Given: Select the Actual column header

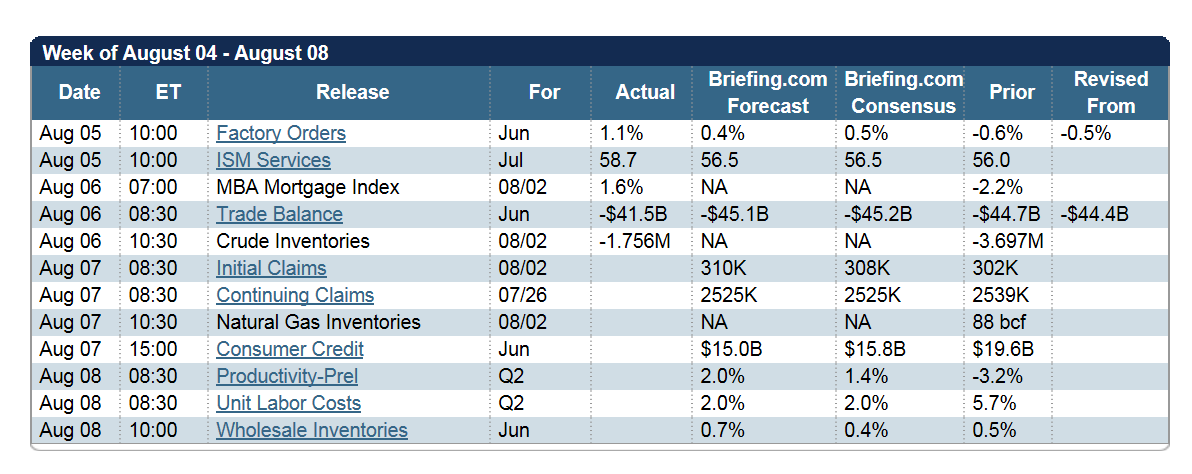Looking at the screenshot, I should [x=645, y=92].
